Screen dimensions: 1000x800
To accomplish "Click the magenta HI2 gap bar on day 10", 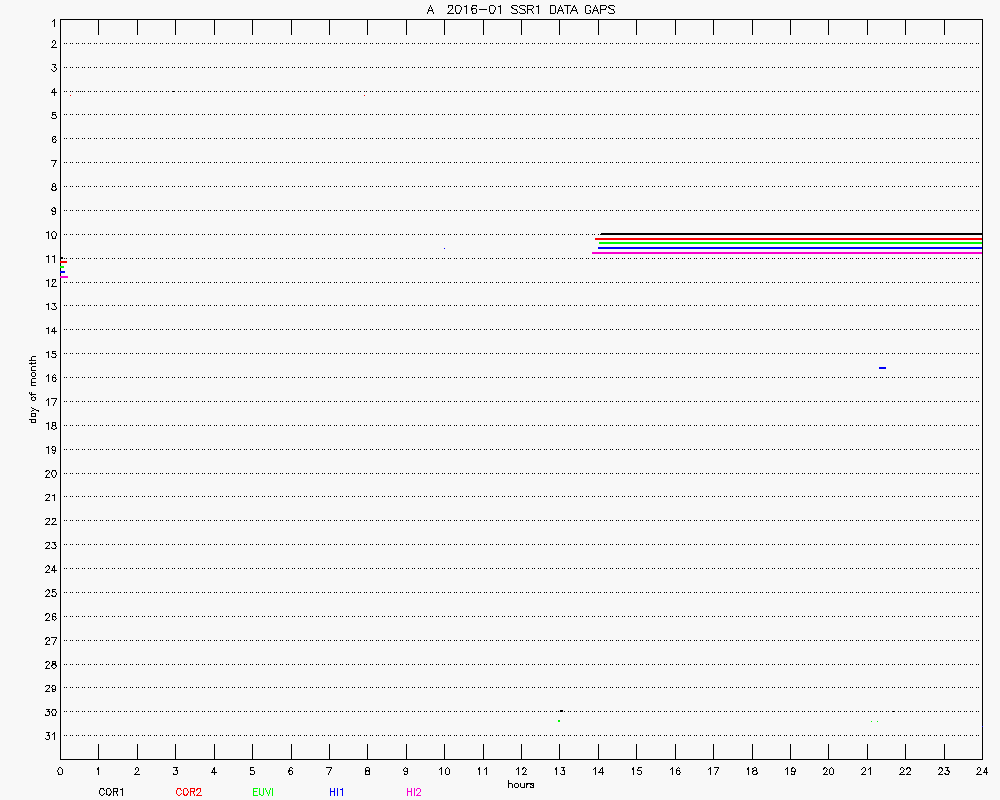I will point(790,253).
